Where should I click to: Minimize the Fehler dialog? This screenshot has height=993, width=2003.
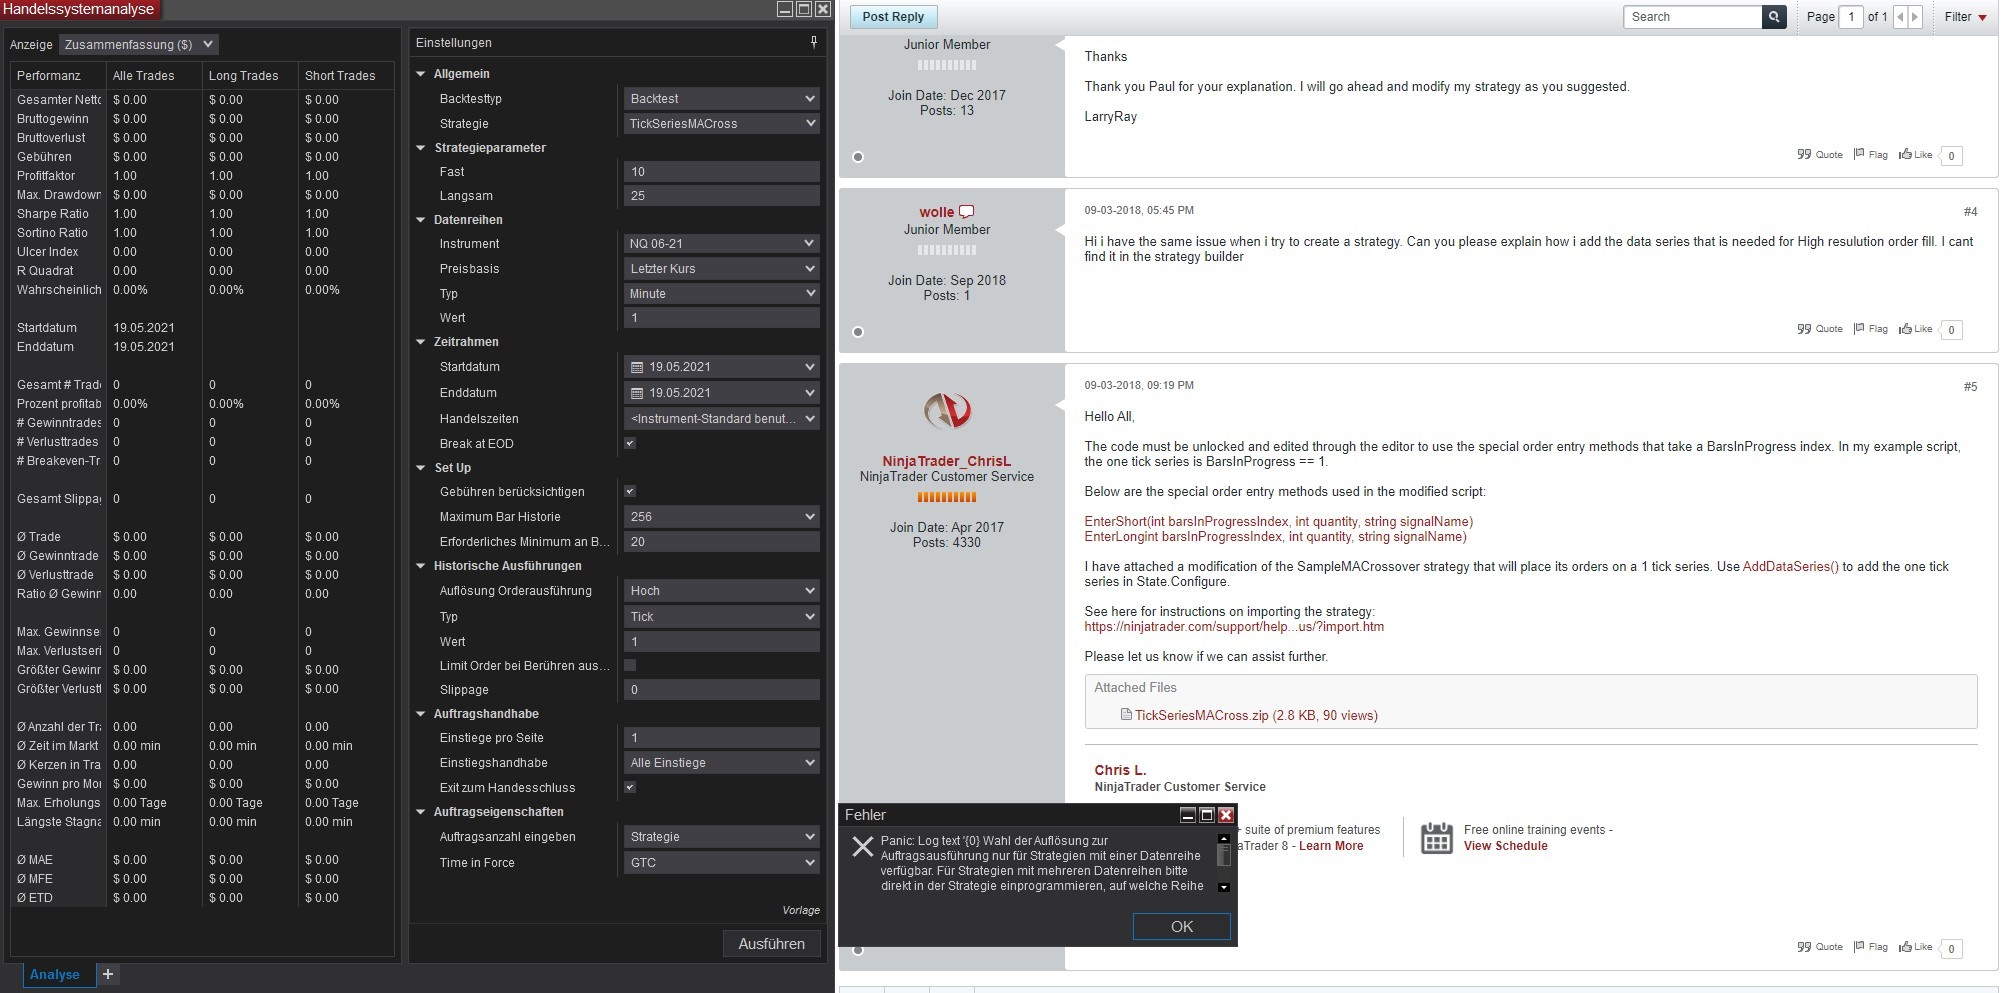point(1188,815)
